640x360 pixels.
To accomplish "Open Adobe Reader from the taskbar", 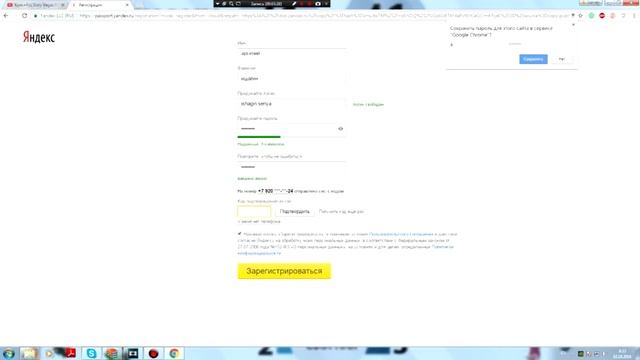I will (71, 353).
